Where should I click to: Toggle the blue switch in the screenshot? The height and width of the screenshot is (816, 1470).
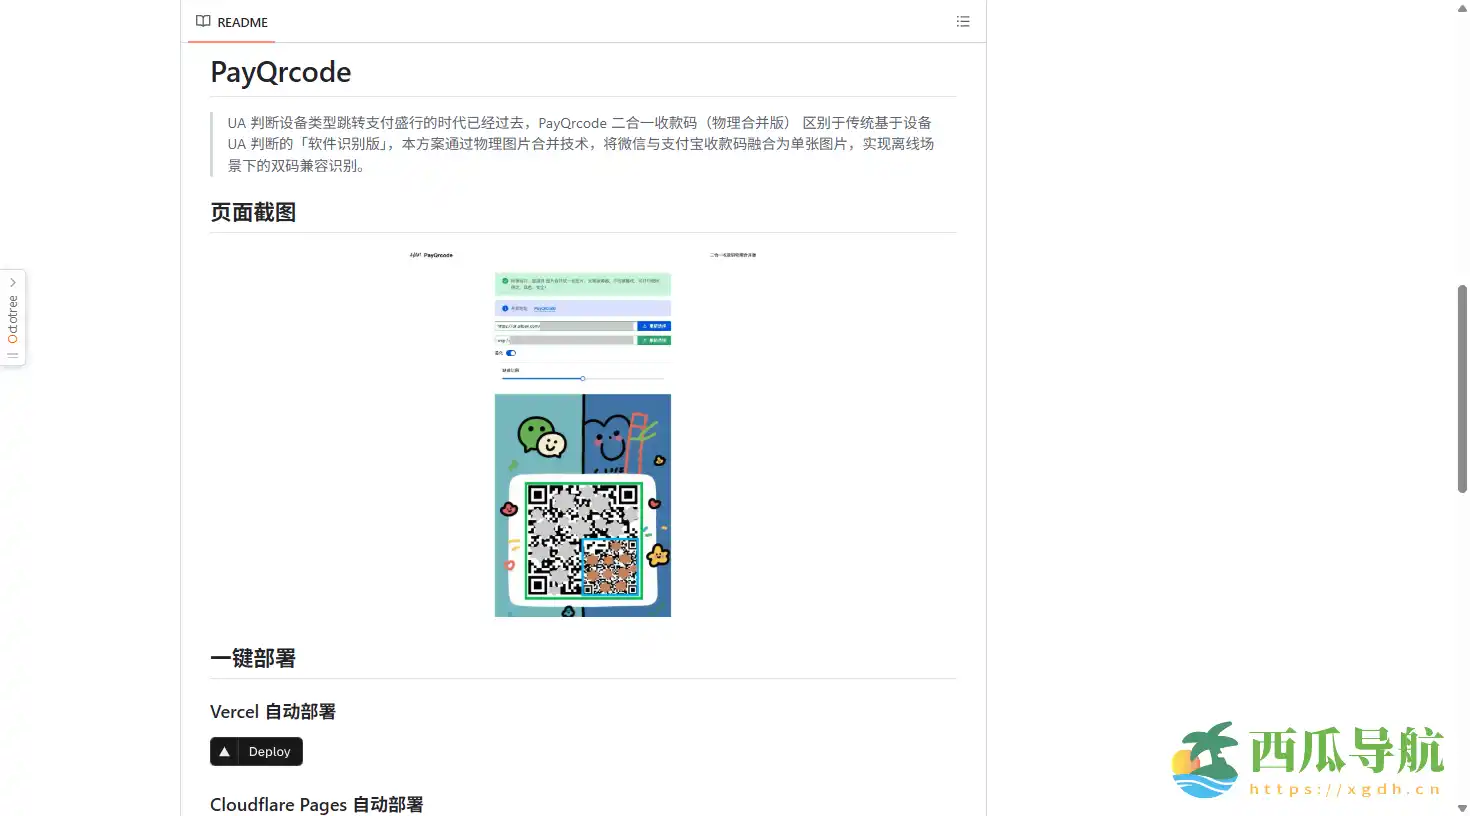(511, 353)
